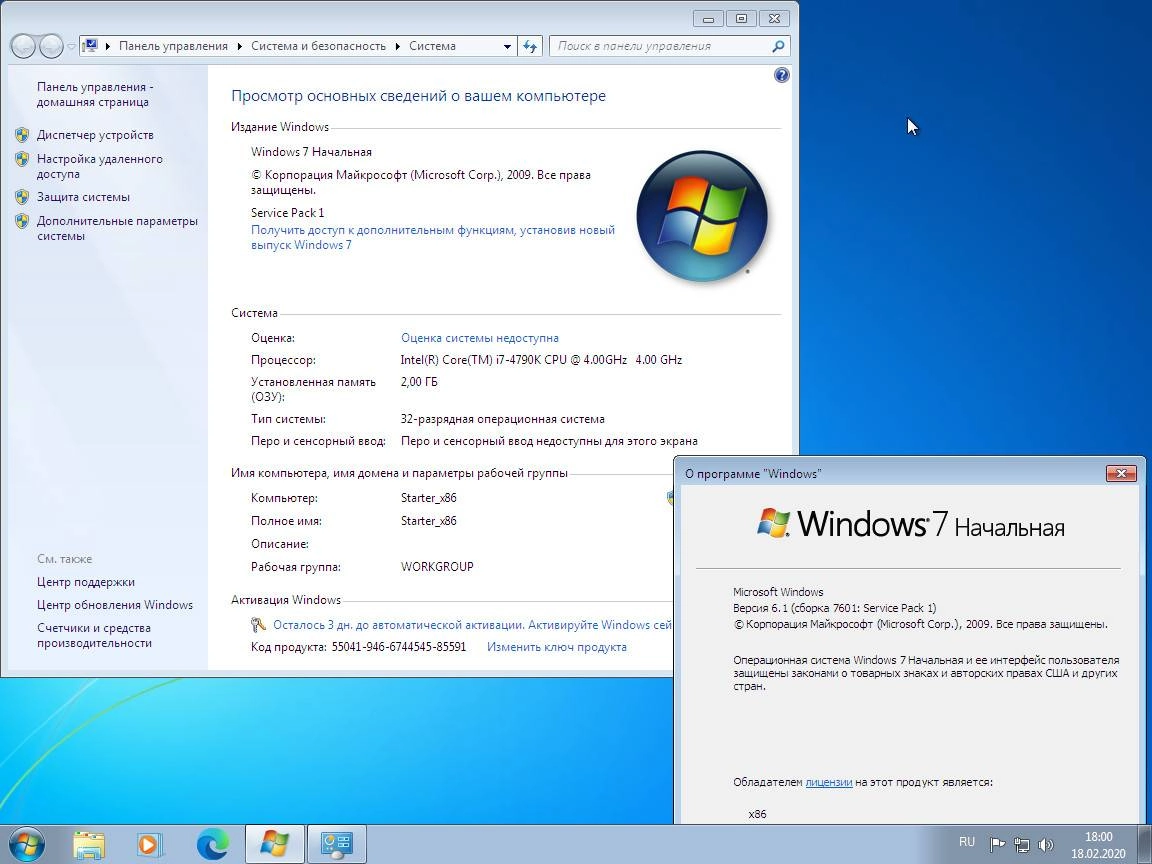Focus the Control Panel search field

tap(661, 46)
